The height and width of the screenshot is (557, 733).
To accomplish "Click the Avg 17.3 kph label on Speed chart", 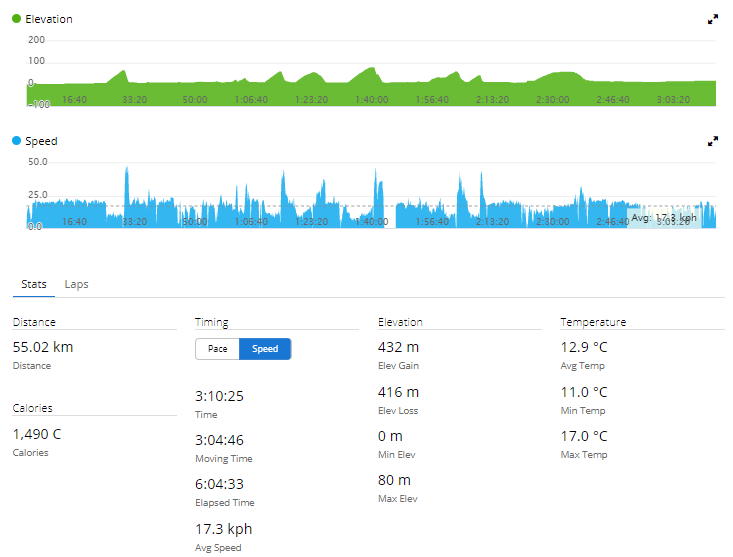I will point(663,217).
